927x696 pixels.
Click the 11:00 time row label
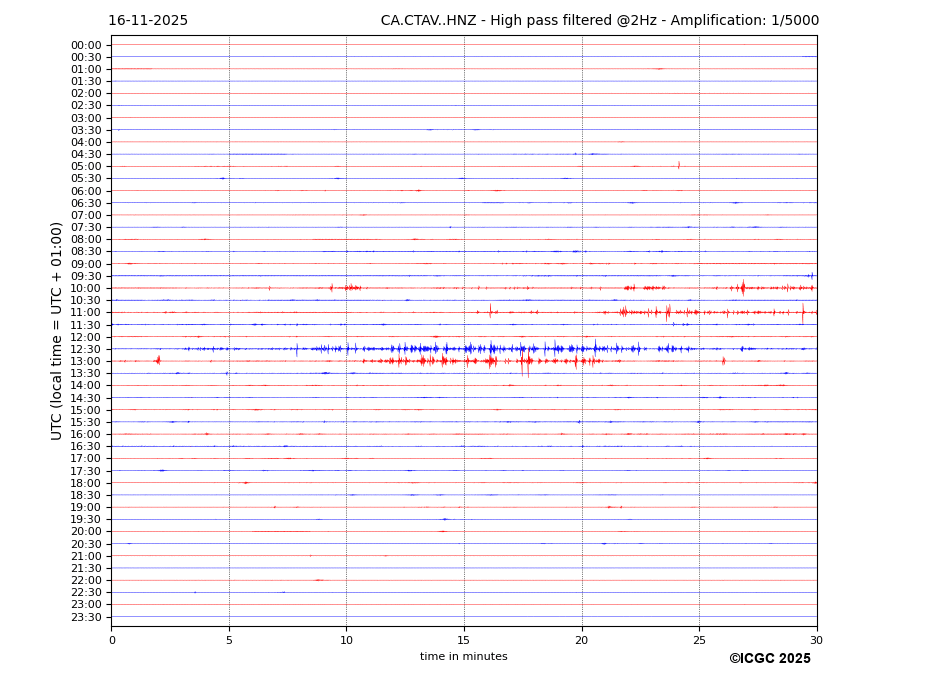point(86,313)
